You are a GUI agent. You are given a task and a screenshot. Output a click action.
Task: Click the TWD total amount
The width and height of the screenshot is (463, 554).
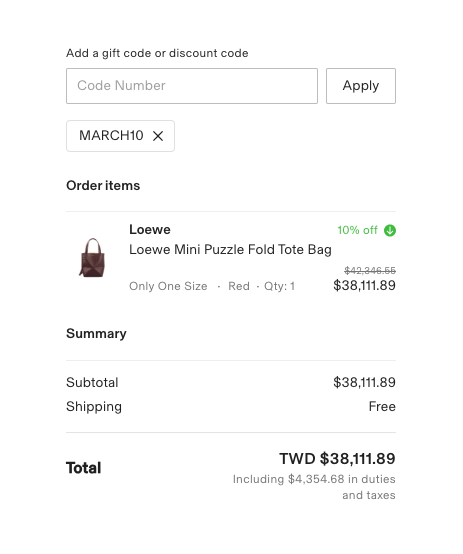pos(337,459)
